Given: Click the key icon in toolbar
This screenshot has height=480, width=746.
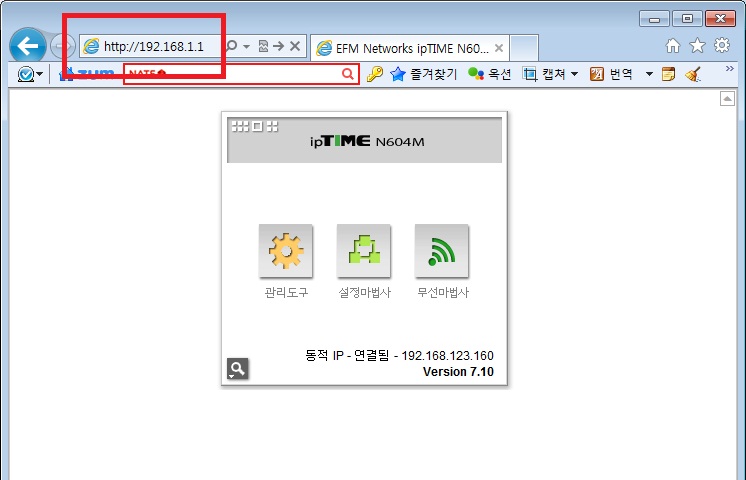Looking at the screenshot, I should click(x=375, y=74).
